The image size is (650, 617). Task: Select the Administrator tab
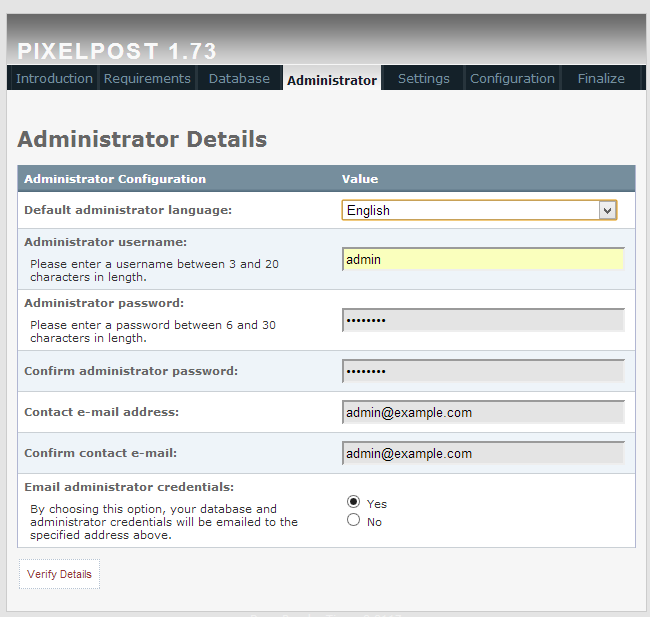click(x=331, y=80)
